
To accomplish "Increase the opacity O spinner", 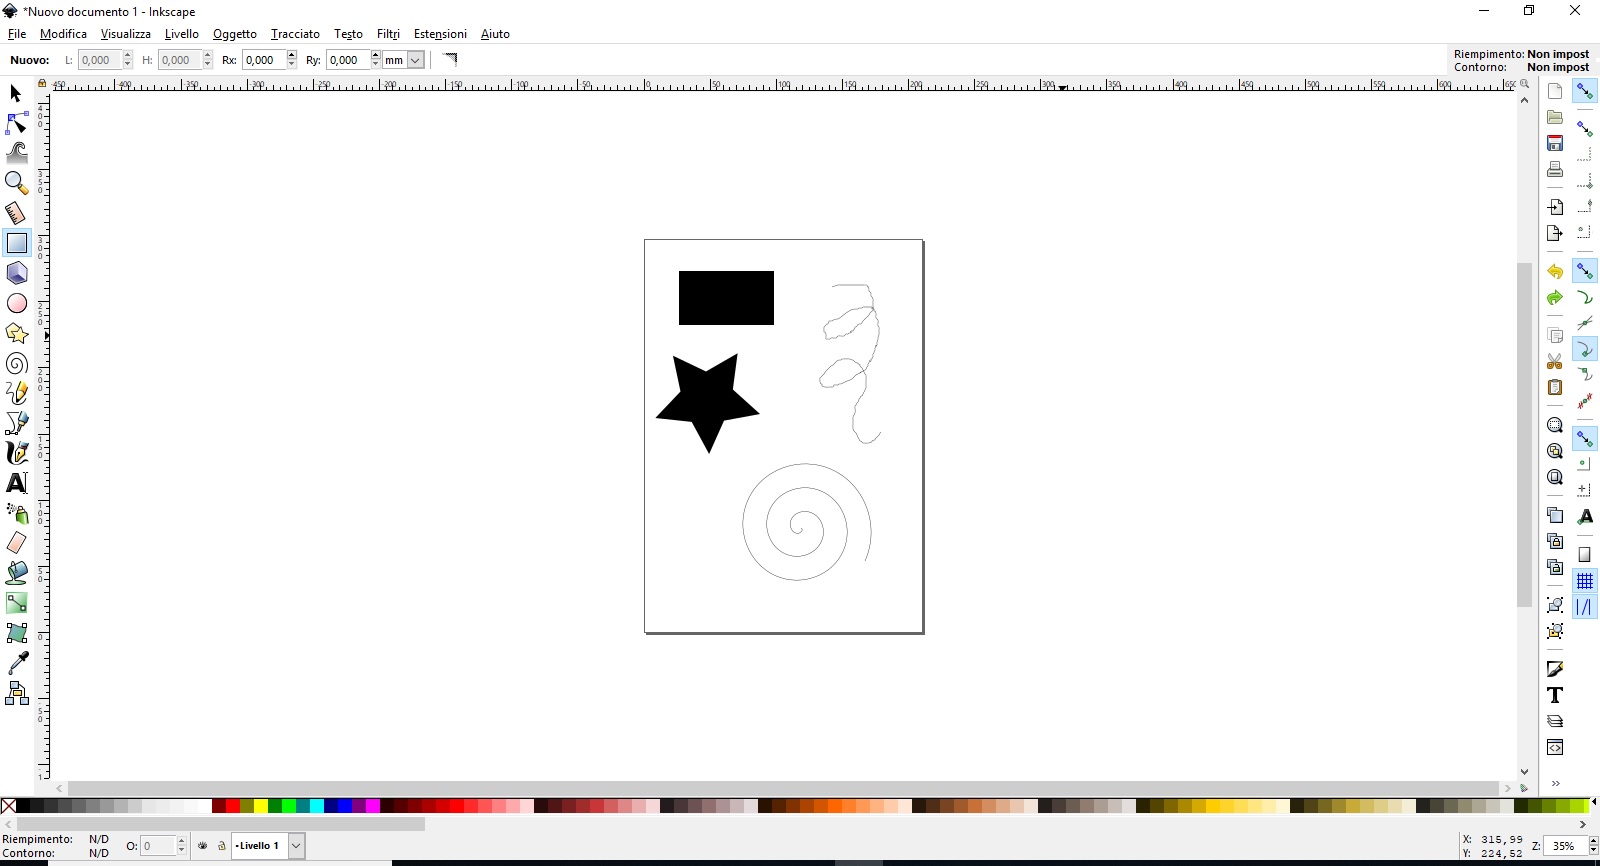I will point(182,841).
